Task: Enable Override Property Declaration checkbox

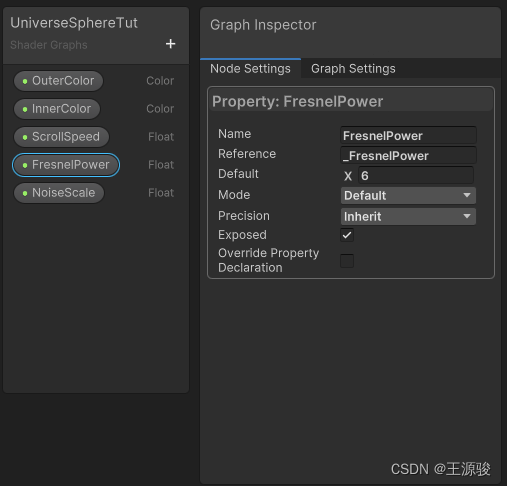Action: coord(347,261)
